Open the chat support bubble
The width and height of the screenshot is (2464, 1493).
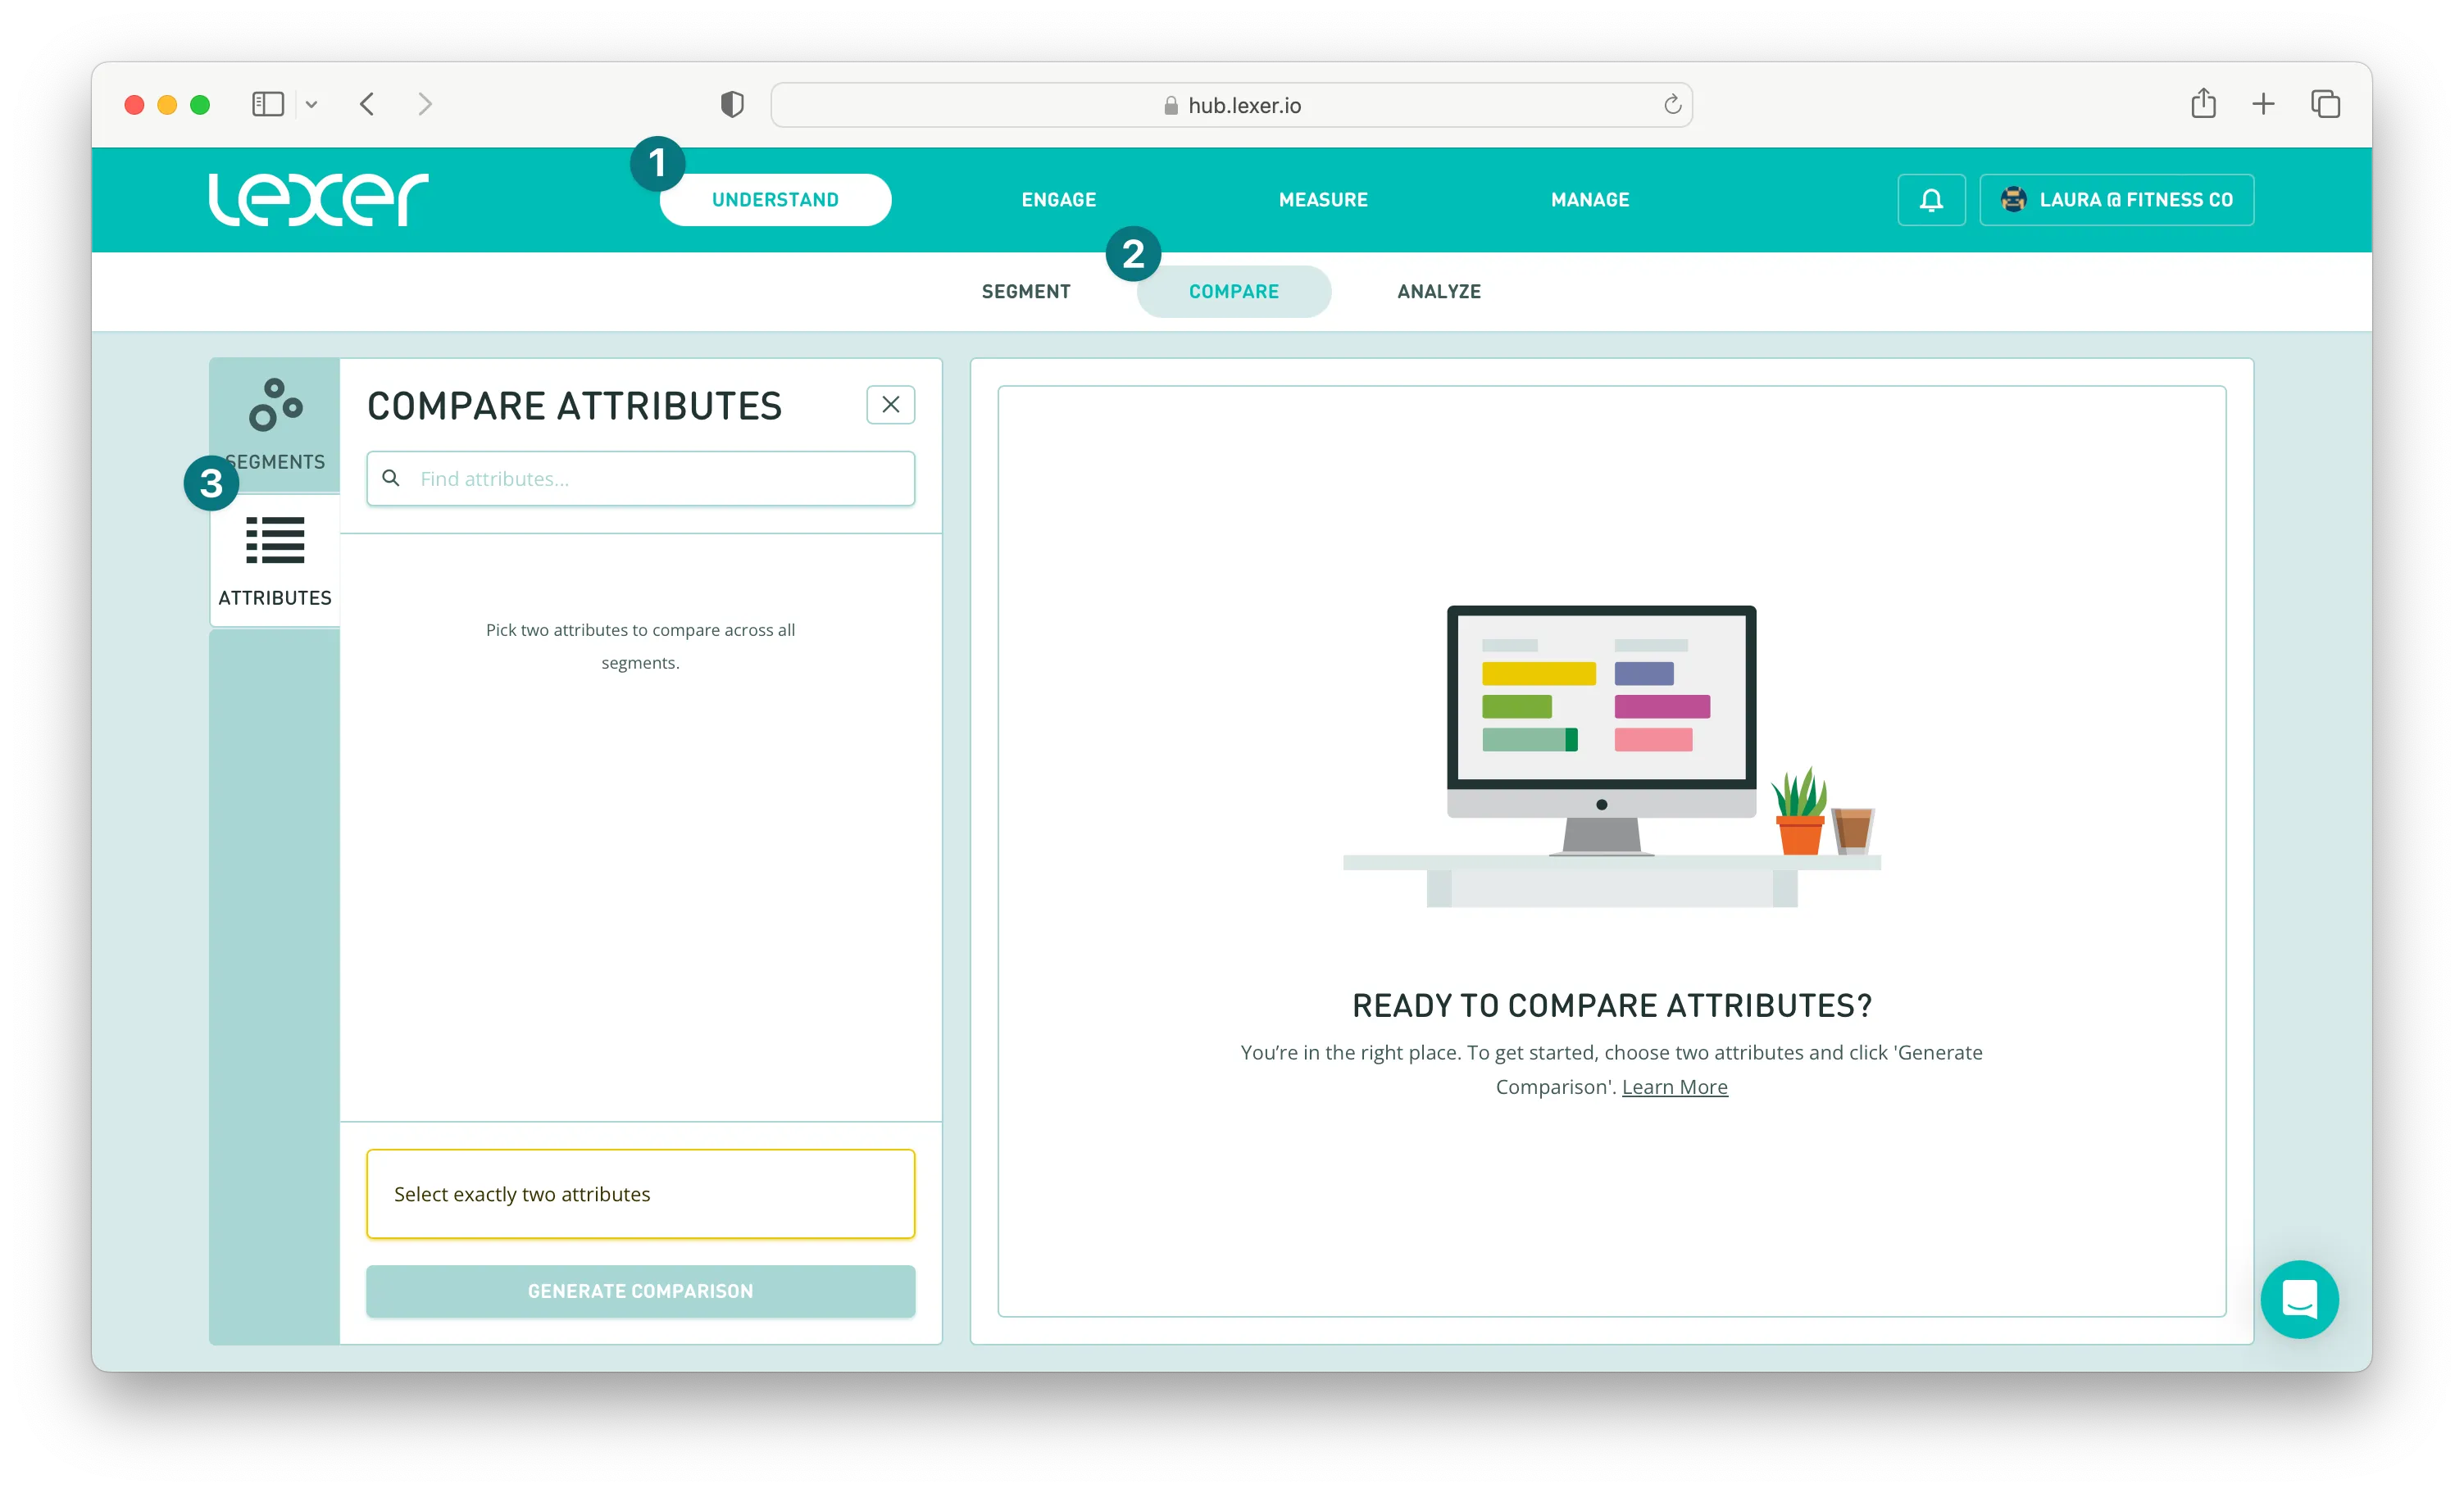(x=2299, y=1299)
